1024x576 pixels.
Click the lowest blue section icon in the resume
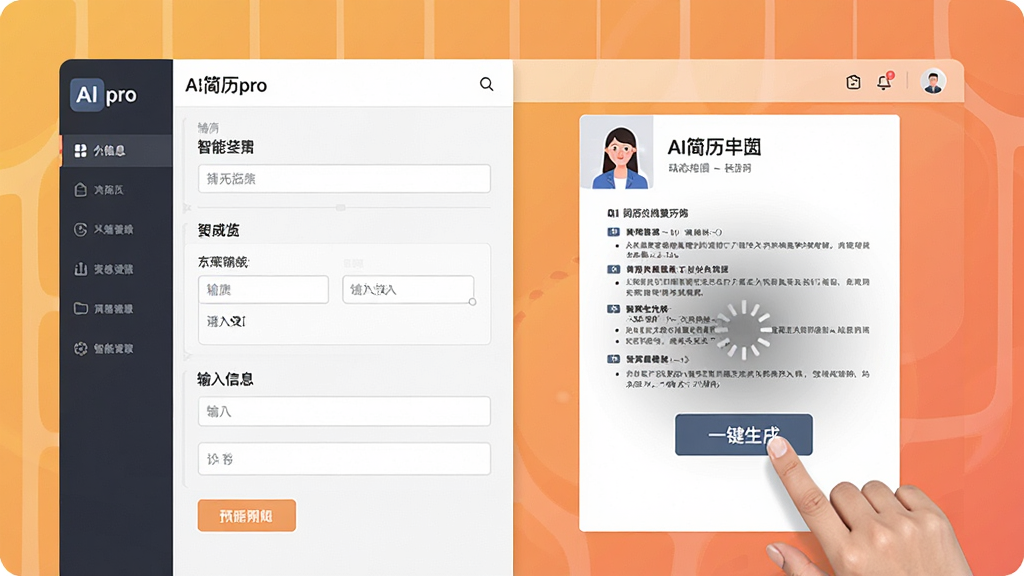pyautogui.click(x=613, y=359)
